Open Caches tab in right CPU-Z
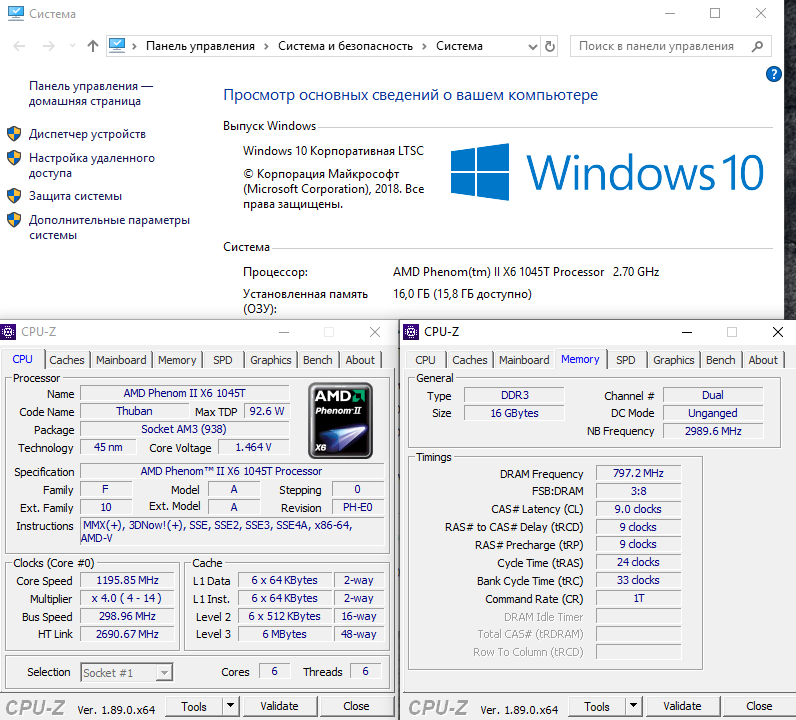 click(x=470, y=360)
